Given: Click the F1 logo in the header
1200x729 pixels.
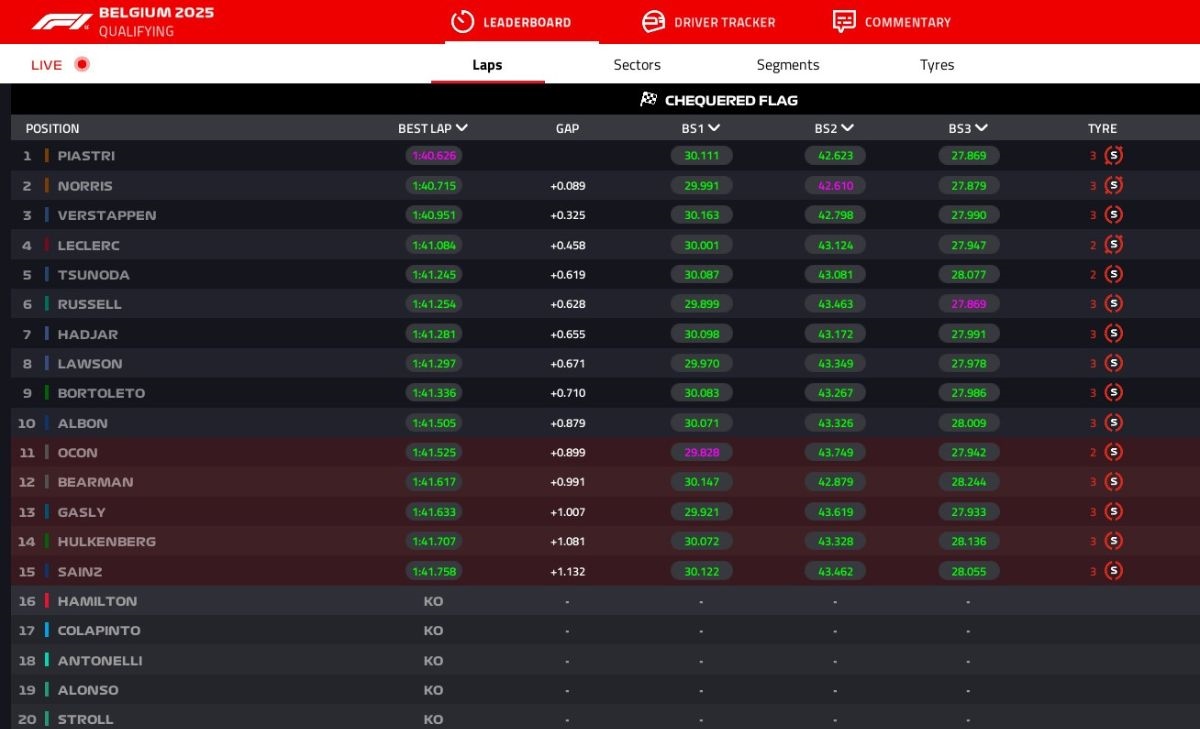Looking at the screenshot, I should click(61, 22).
